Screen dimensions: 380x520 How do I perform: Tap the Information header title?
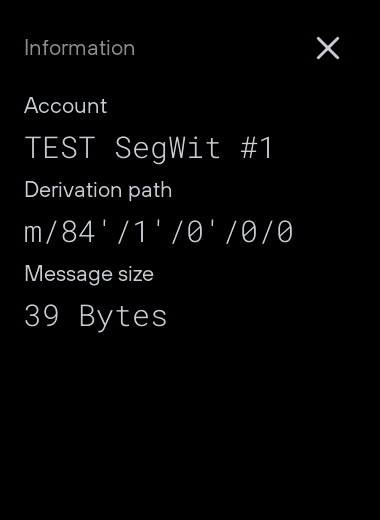tap(80, 48)
